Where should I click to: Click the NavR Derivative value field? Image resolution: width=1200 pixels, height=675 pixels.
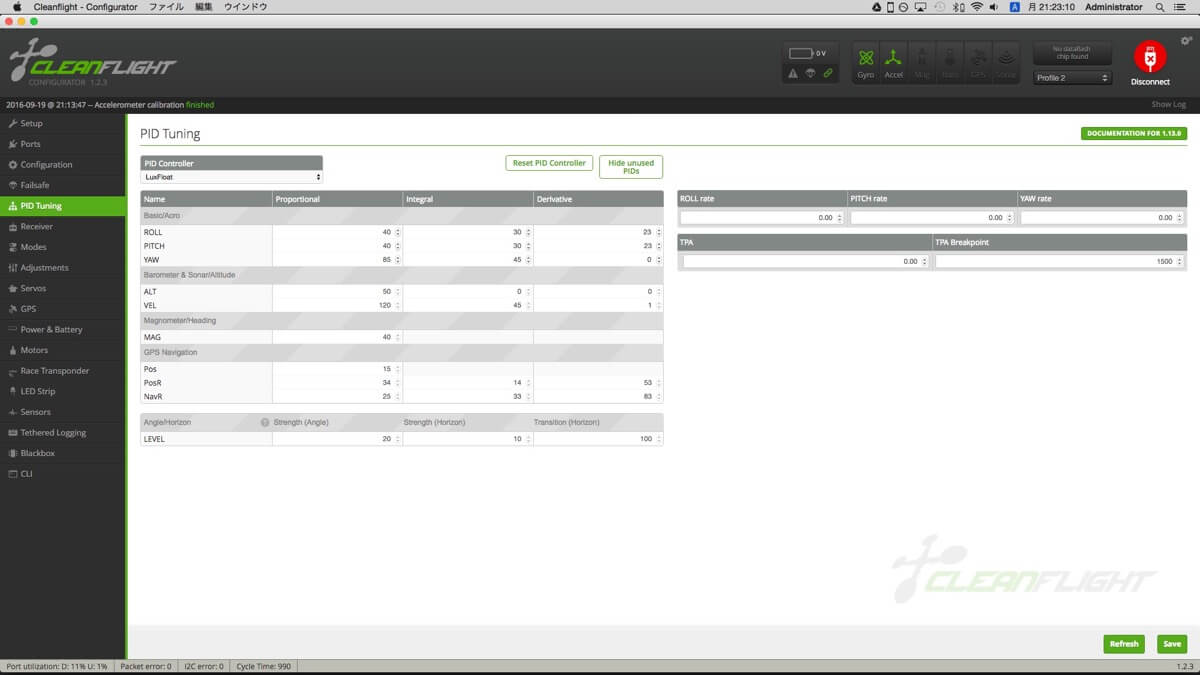click(598, 397)
